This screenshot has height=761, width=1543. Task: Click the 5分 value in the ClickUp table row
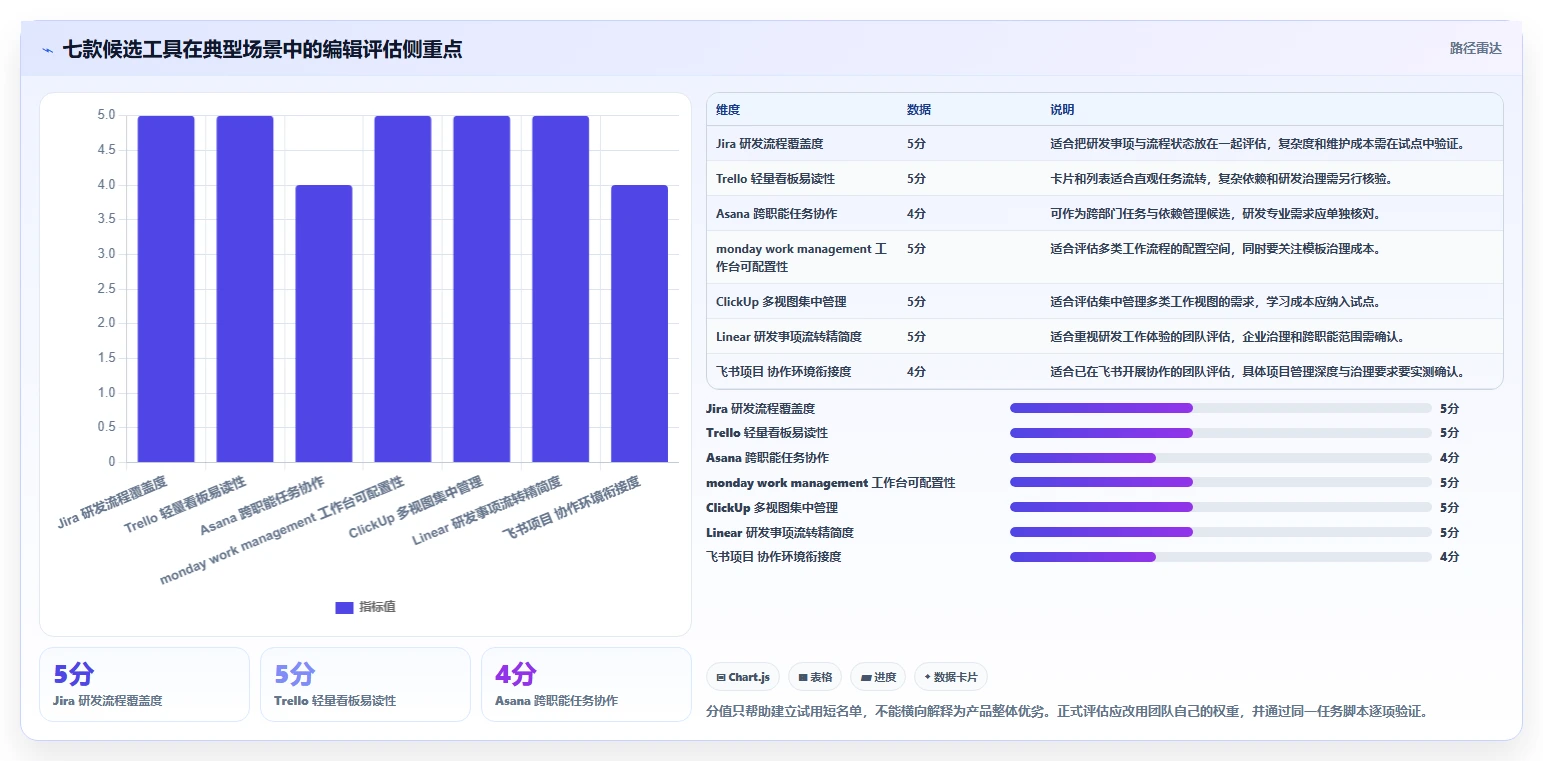916,302
